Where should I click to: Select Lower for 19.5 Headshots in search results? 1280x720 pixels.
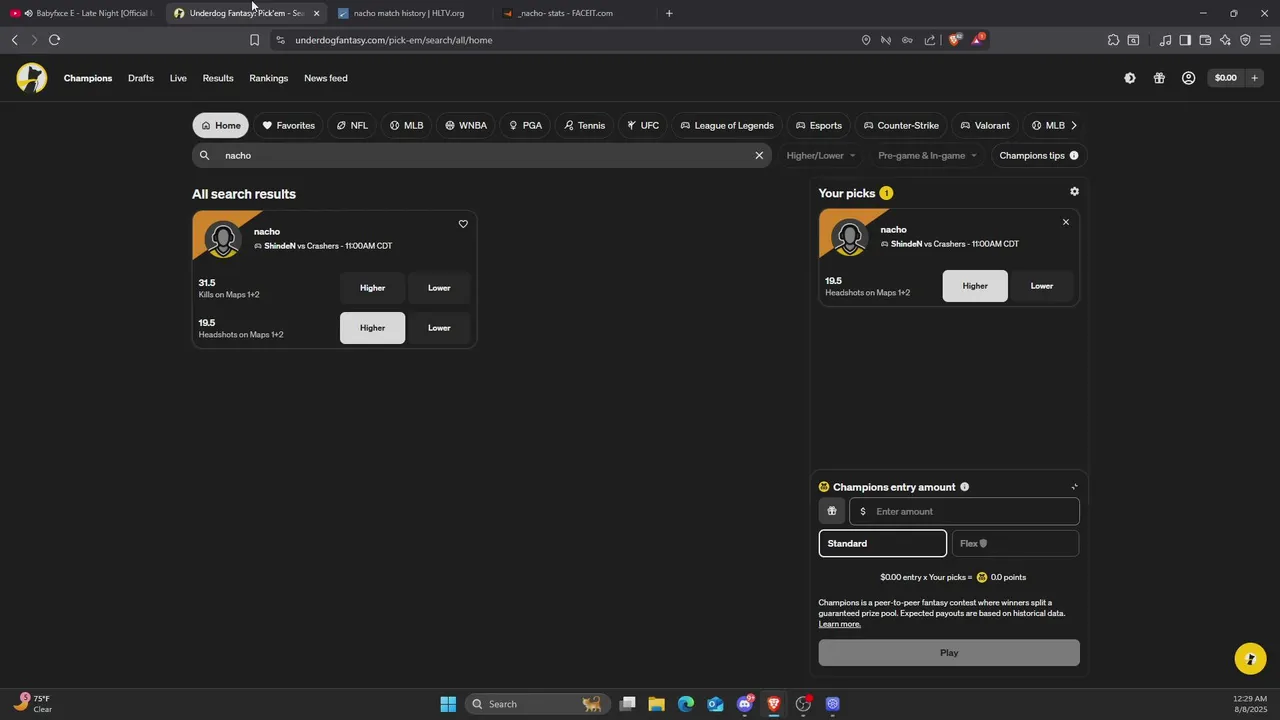tap(439, 328)
